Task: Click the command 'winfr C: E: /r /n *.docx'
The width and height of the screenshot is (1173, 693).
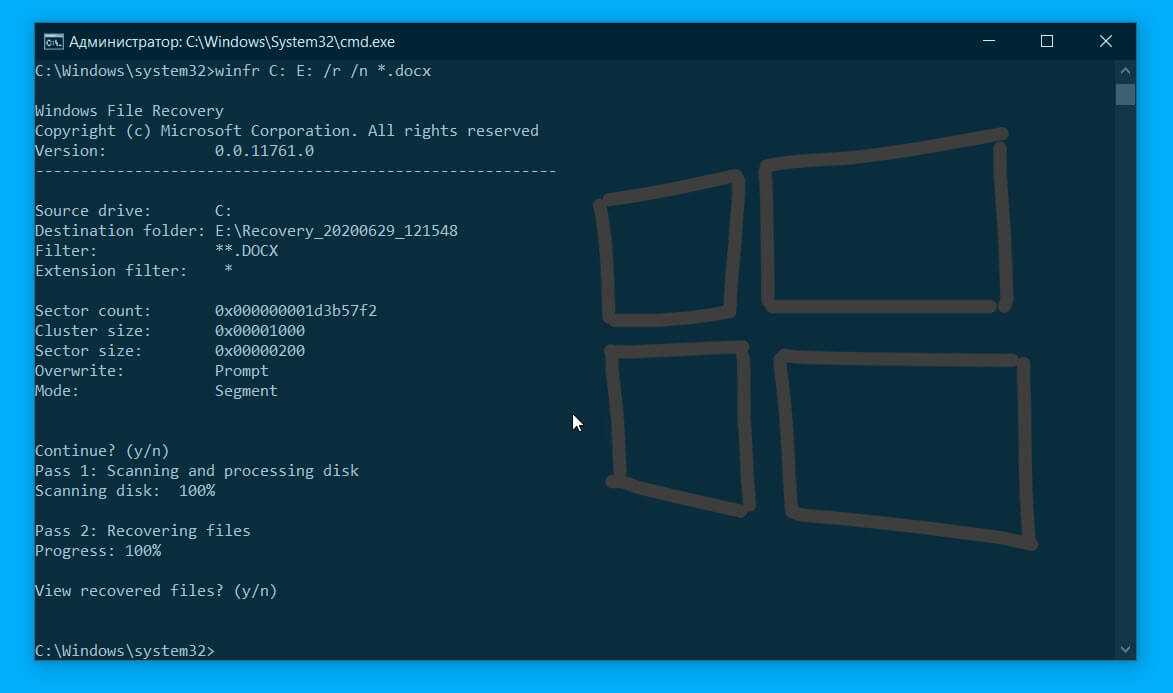Action: click(323, 71)
